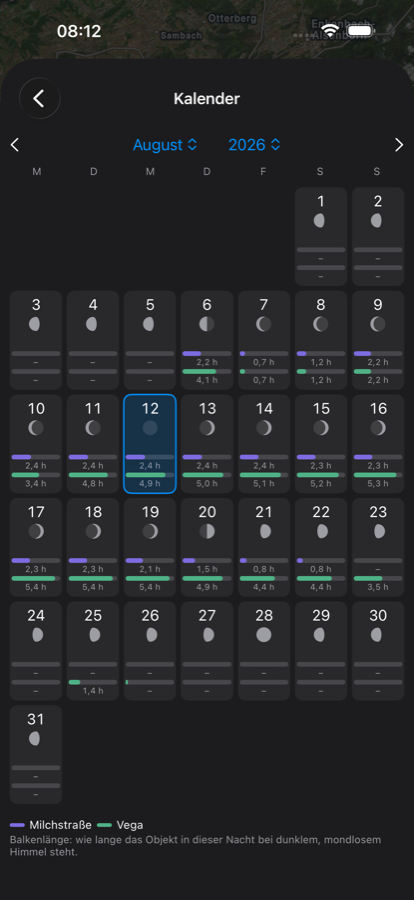Viewport: 414px width, 900px height.
Task: Click the '4,8 h' value on day 11
Action: coord(92,484)
